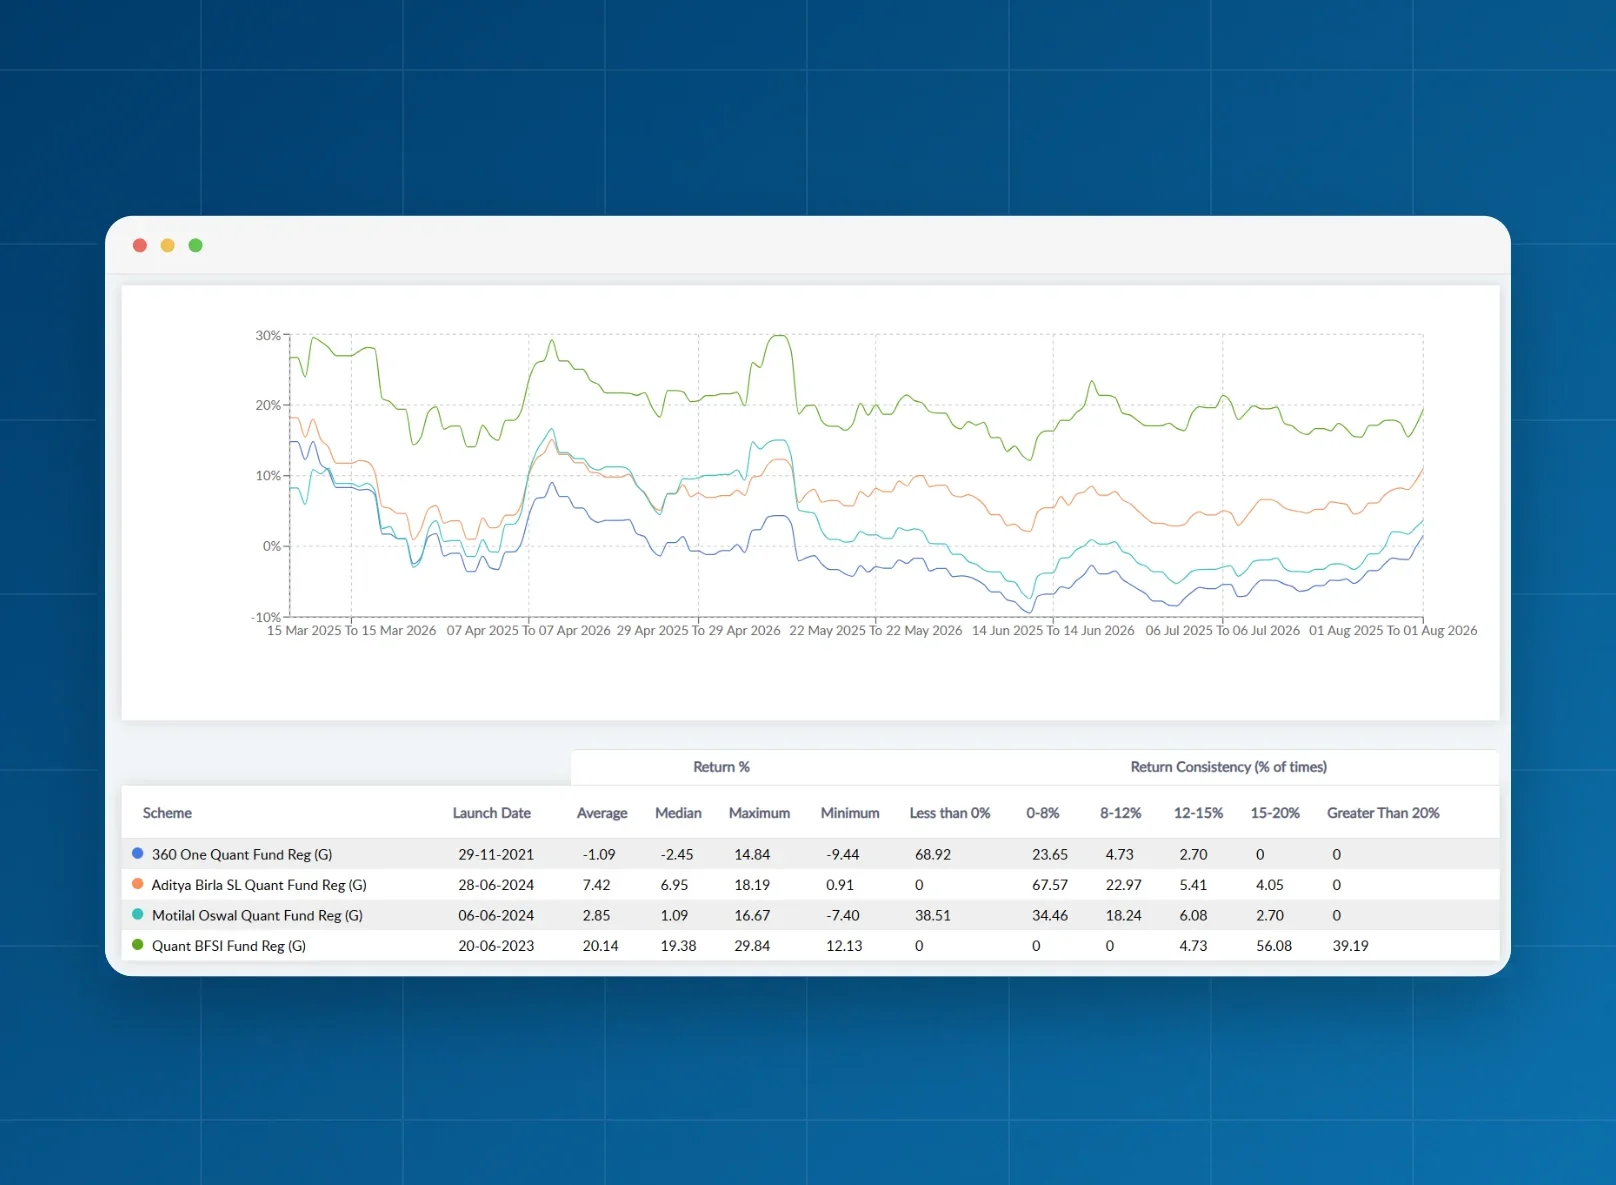This screenshot has width=1616, height=1185.
Task: Click the maximum value 18.19
Action: click(x=752, y=885)
